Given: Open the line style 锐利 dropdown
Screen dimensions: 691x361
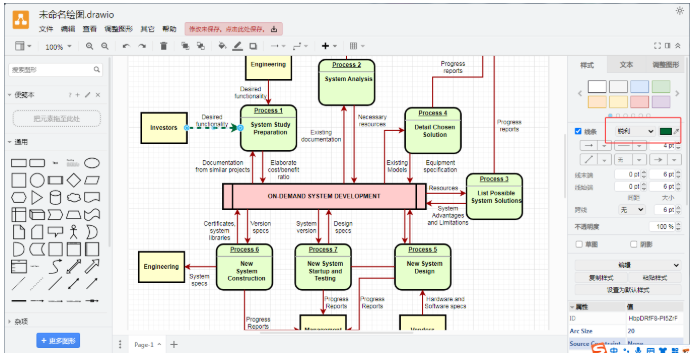Looking at the screenshot, I should (x=635, y=131).
